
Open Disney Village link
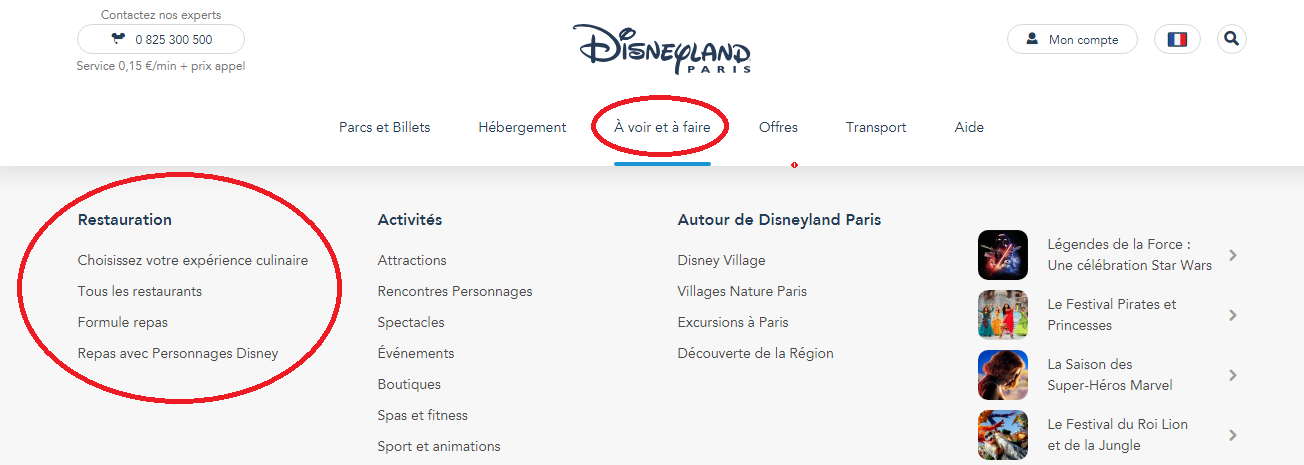[721, 260]
